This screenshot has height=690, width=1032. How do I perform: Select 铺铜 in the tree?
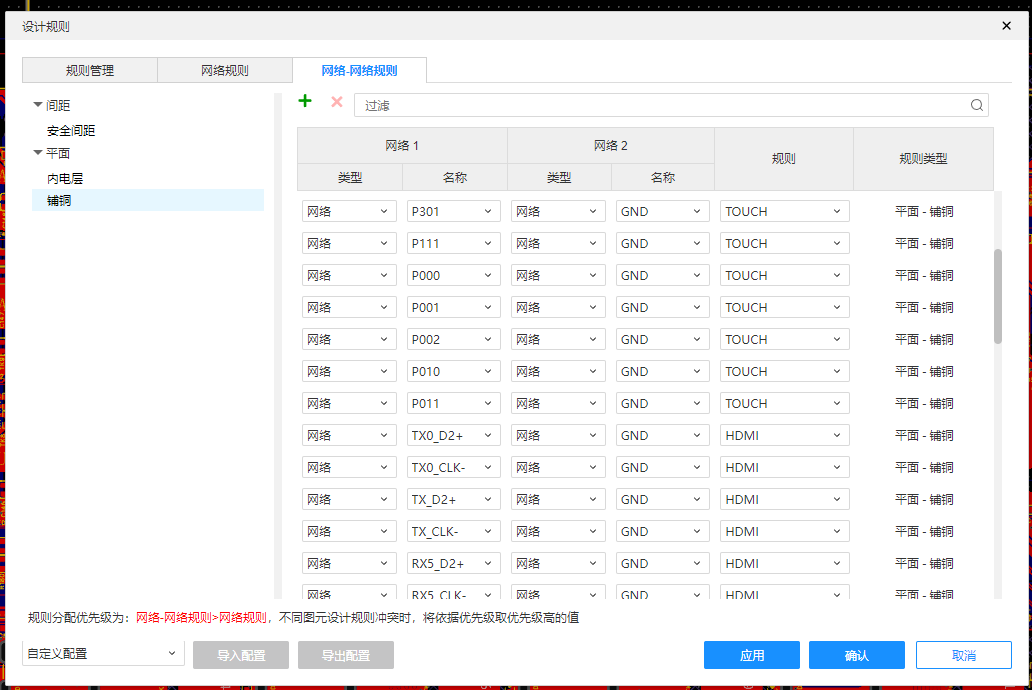(148, 200)
